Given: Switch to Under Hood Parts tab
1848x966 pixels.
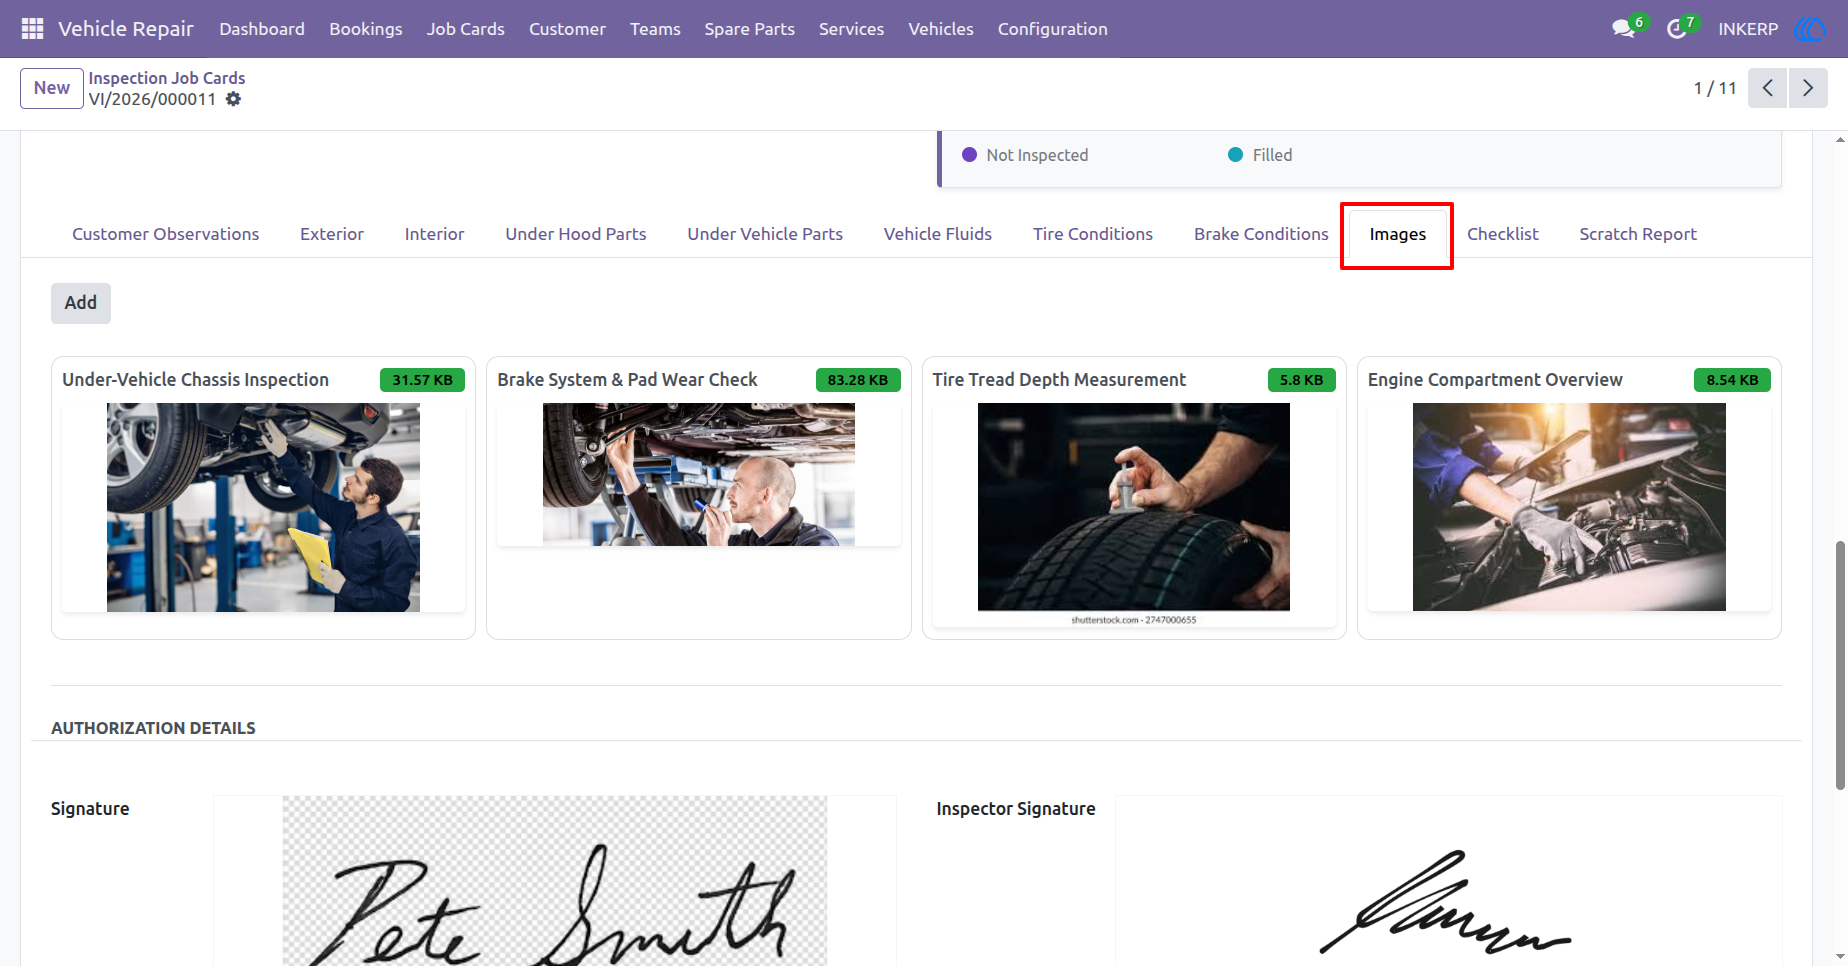Looking at the screenshot, I should 576,234.
